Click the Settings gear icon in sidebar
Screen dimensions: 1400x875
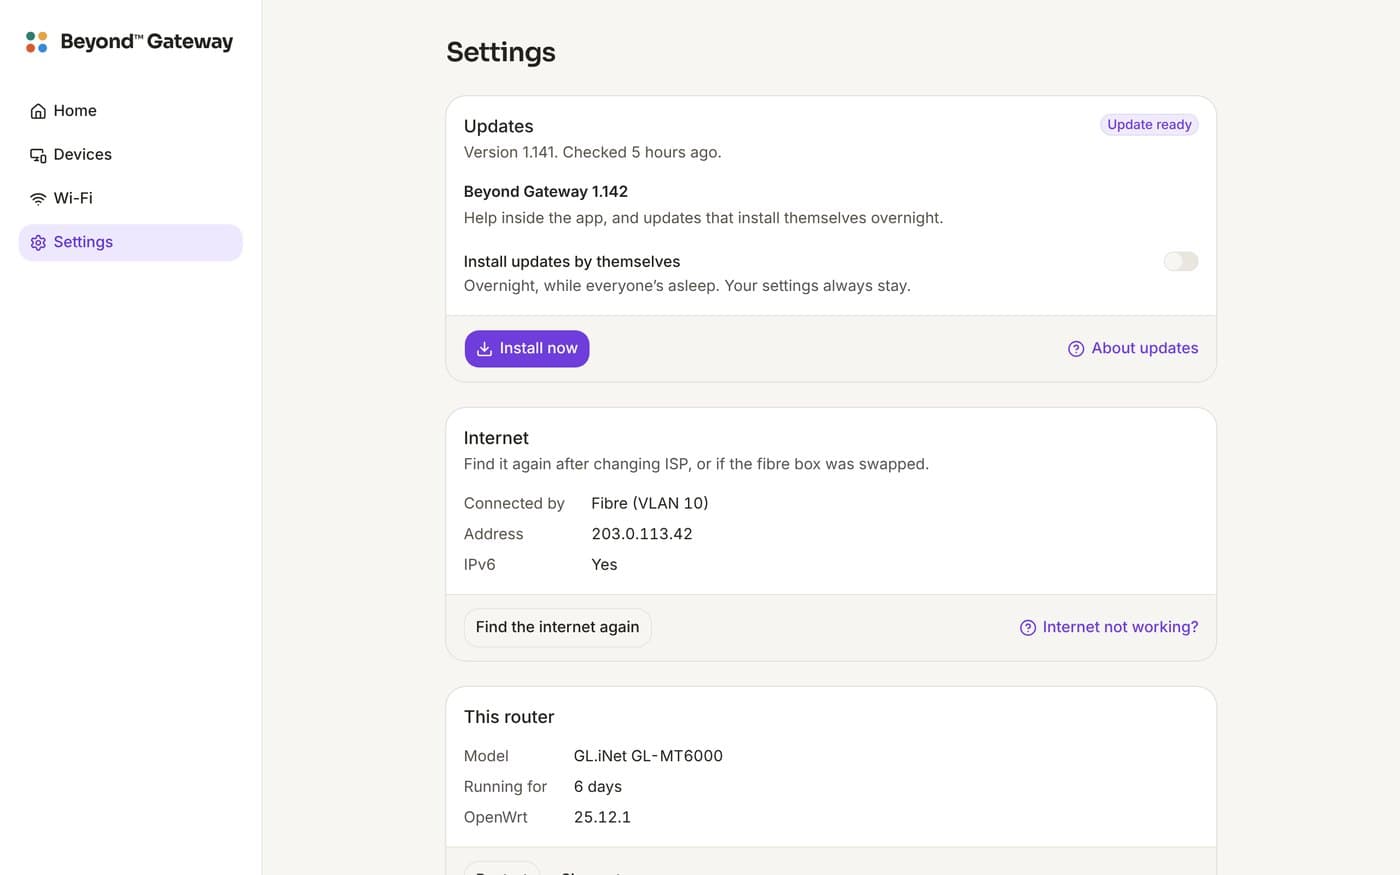(38, 243)
